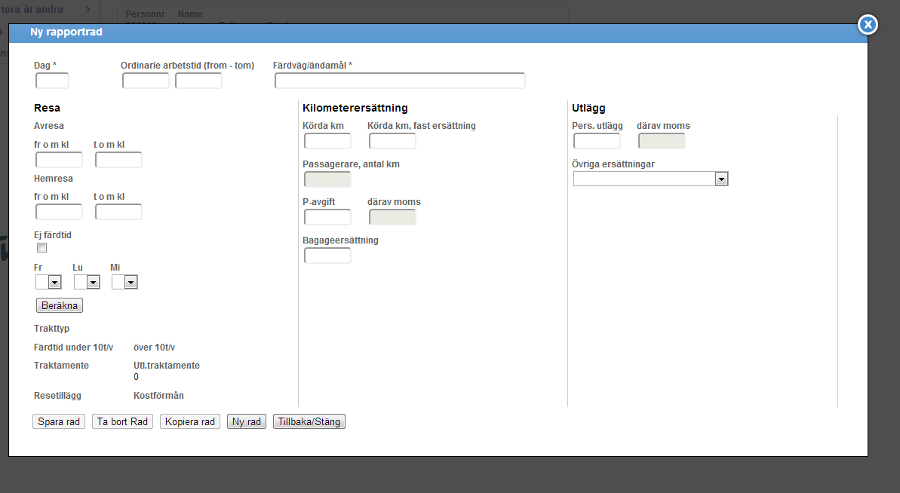Tick the Ej färdtid checkbox
This screenshot has width=900, height=493.
[42, 248]
